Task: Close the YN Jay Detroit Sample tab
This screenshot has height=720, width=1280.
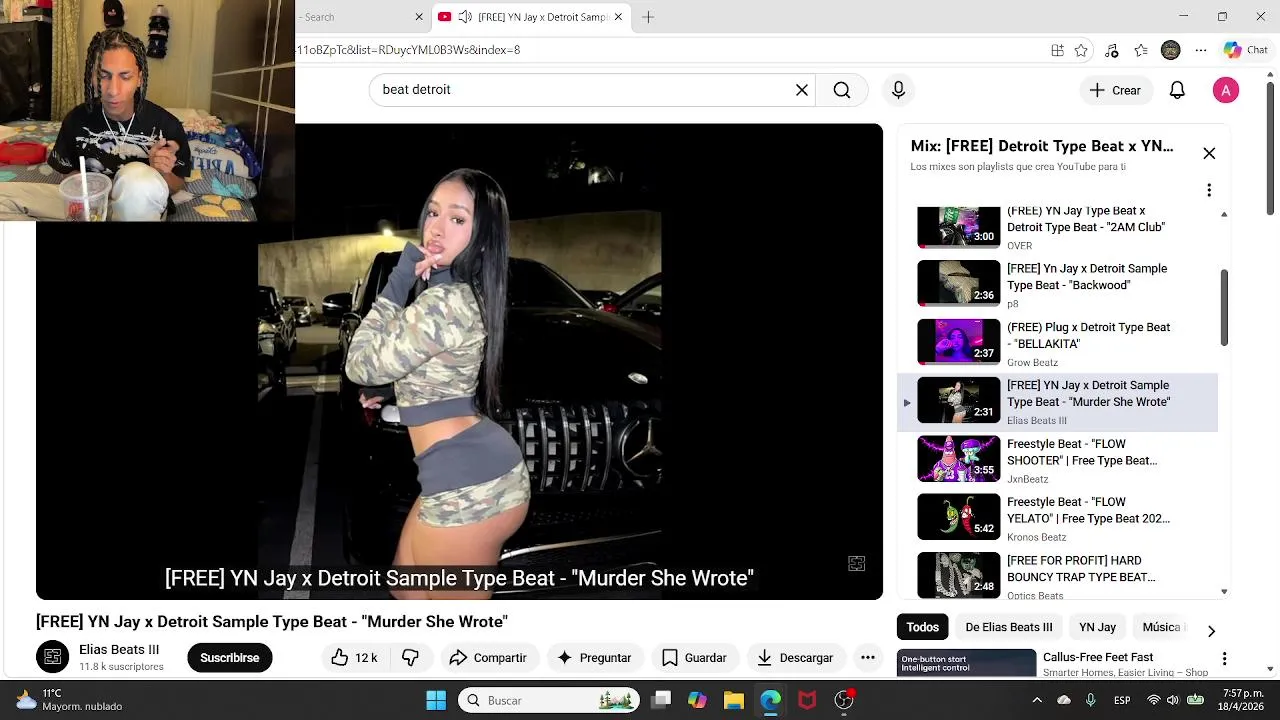Action: 618,17
